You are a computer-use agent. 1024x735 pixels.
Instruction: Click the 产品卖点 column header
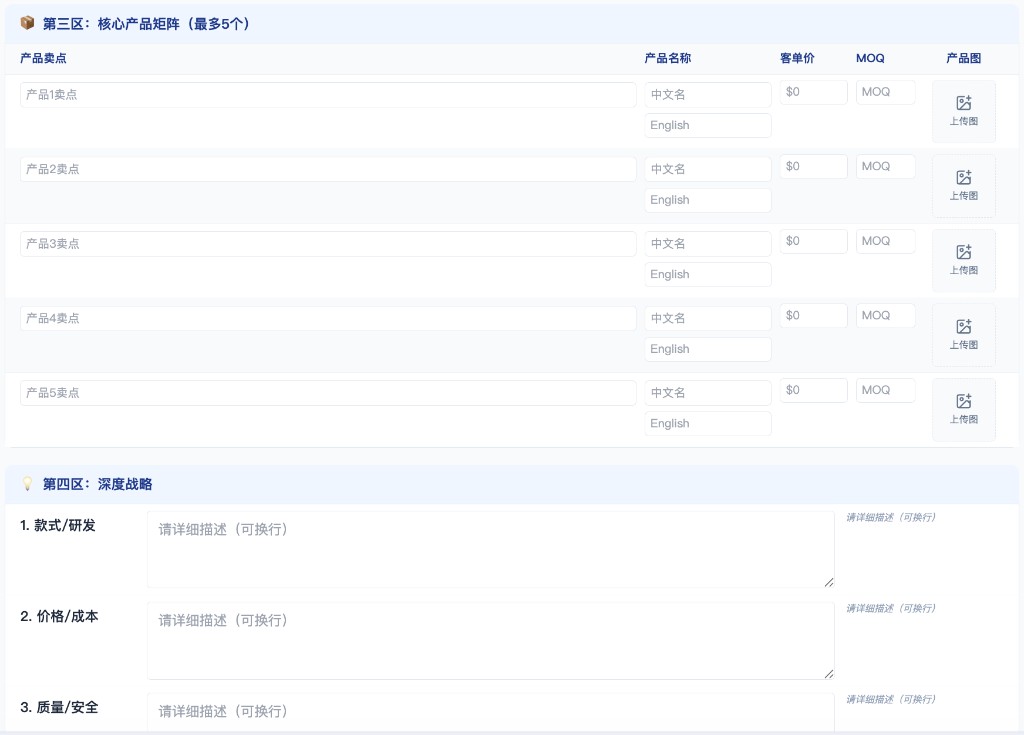coord(43,58)
